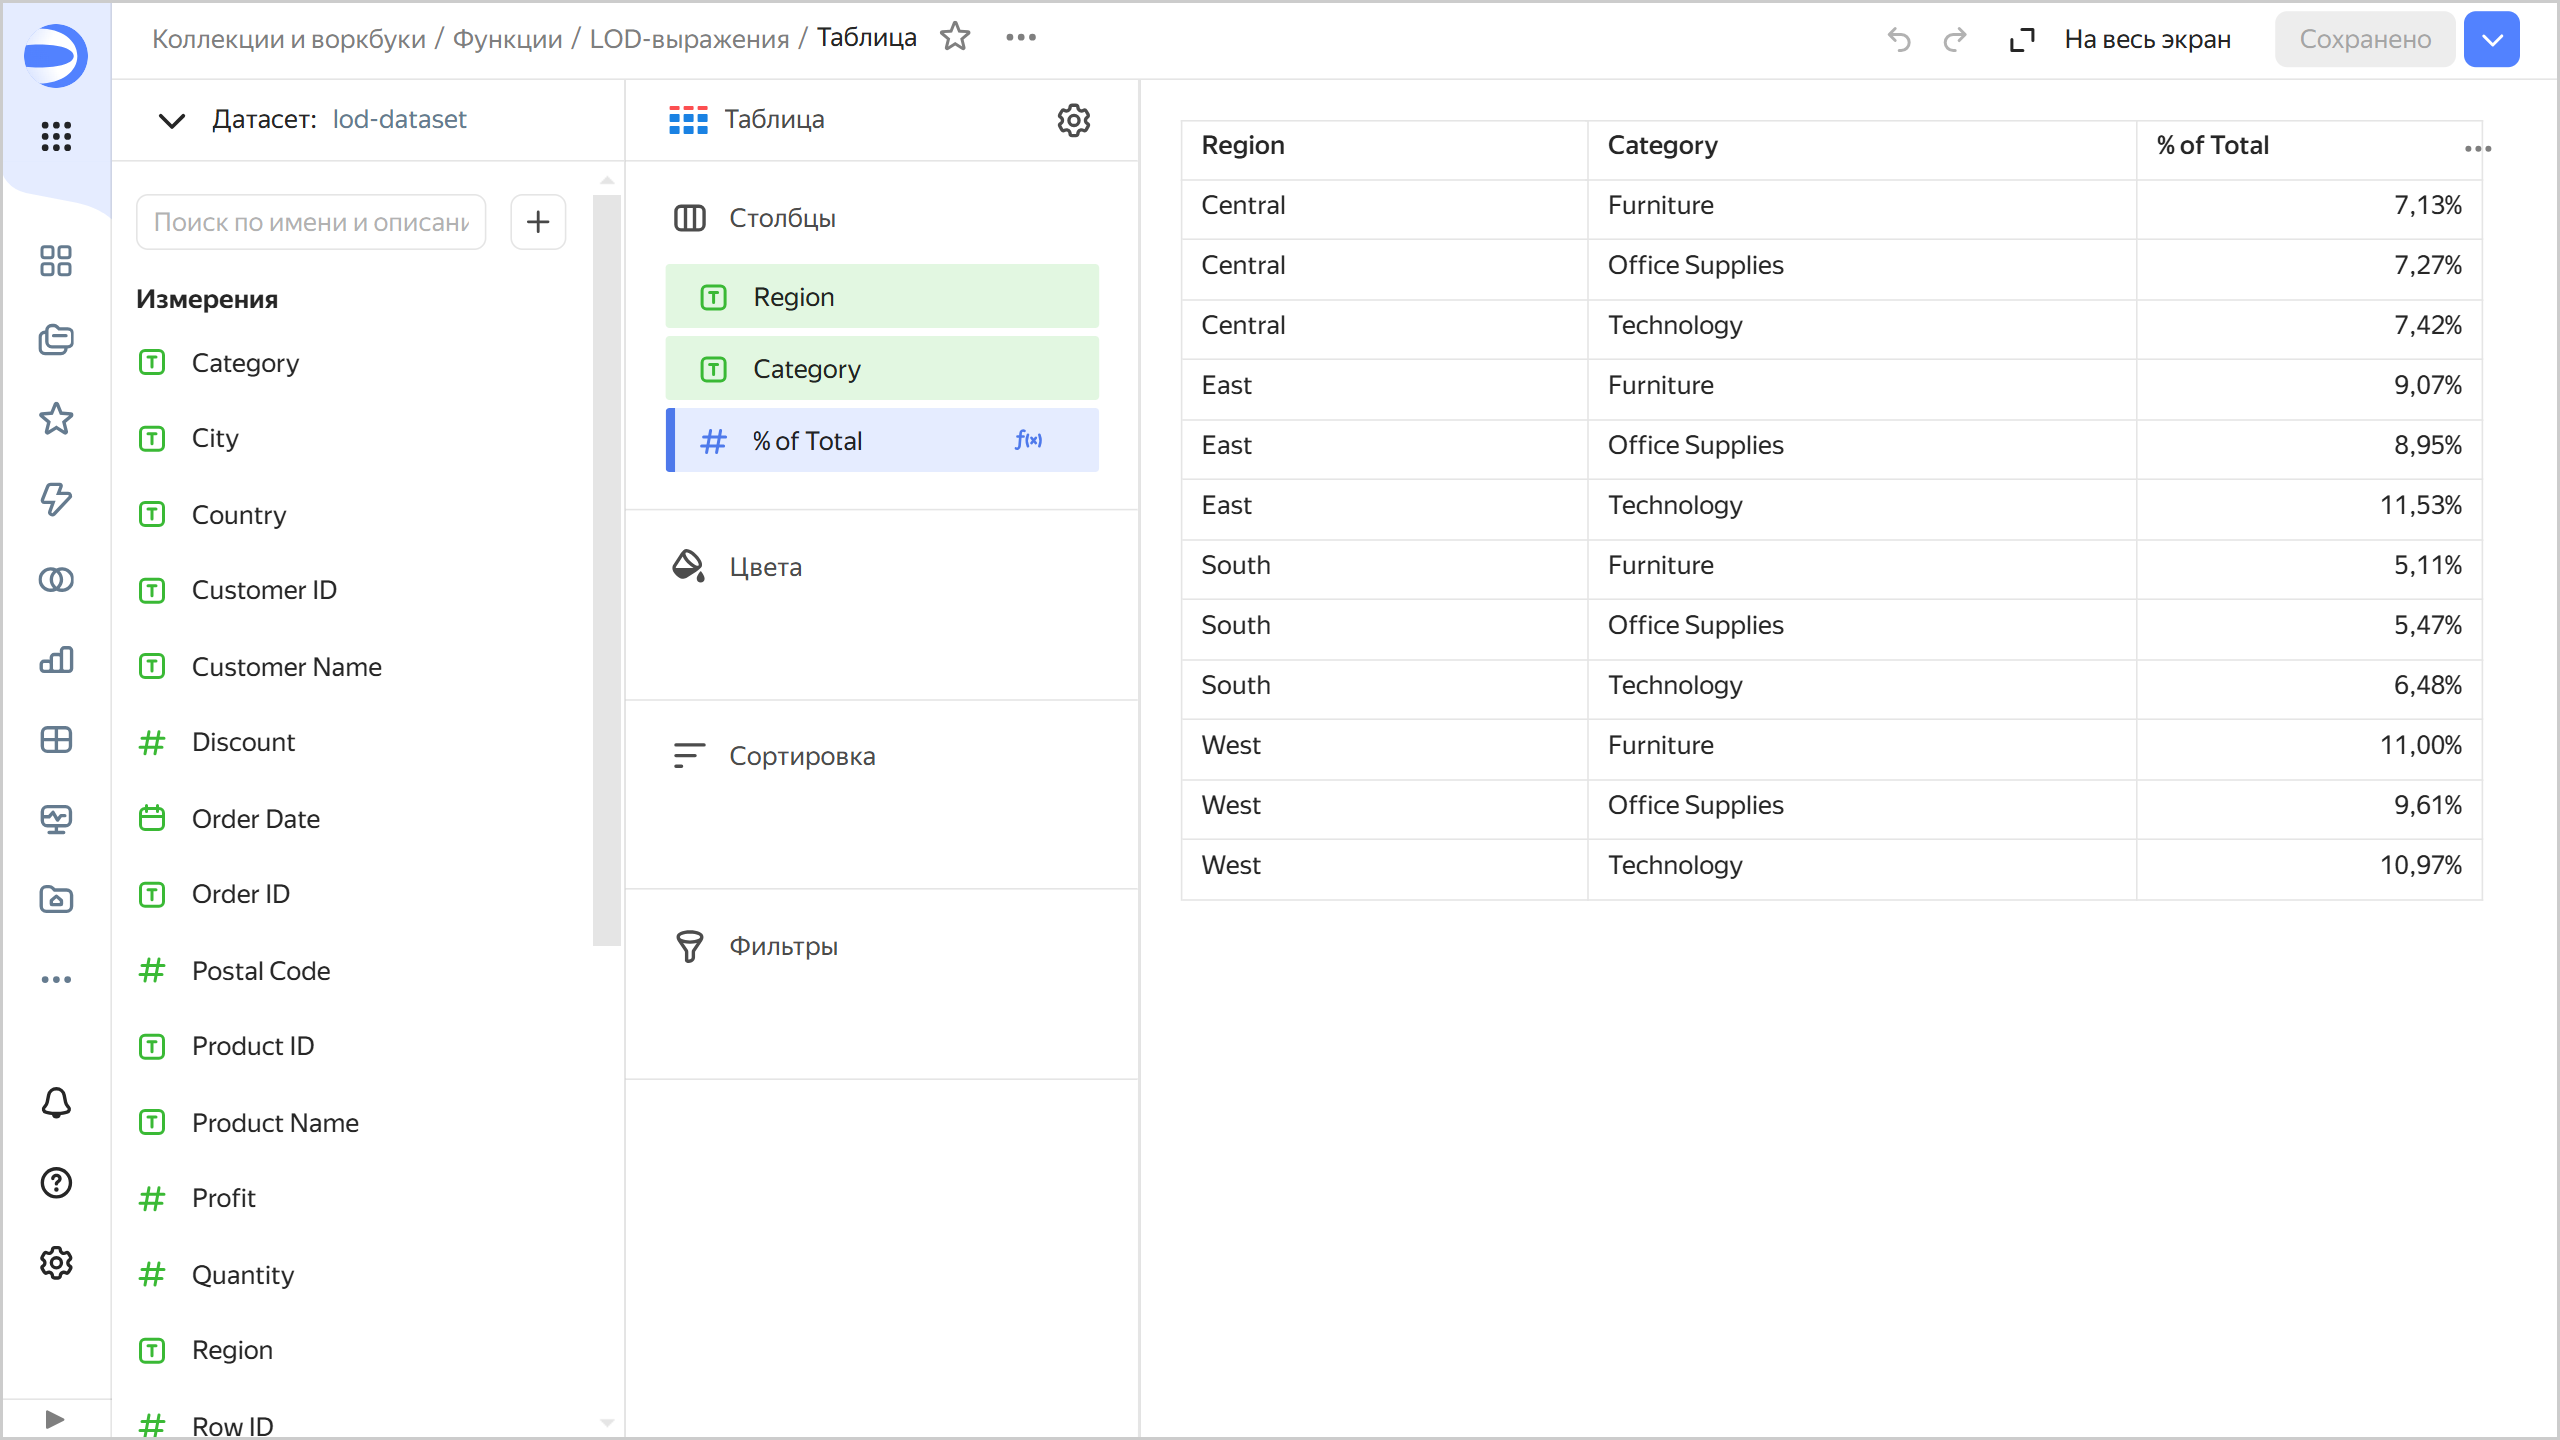Viewport: 2560px width, 1440px height.
Task: Click the fields list scrollbar
Action: point(606,570)
